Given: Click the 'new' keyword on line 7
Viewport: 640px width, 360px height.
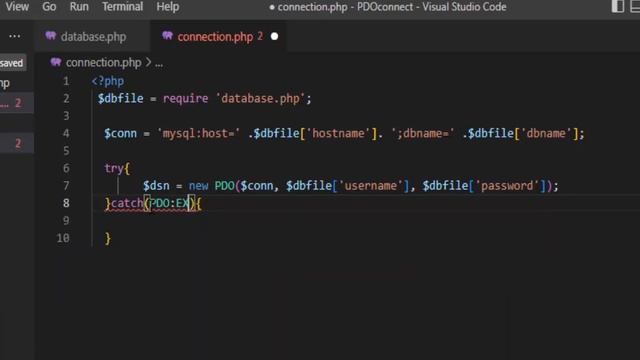Looking at the screenshot, I should click(198, 186).
